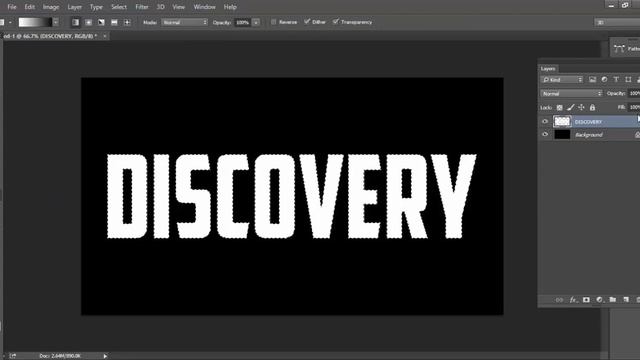Lock all padlock icon in Layers
This screenshot has width=640, height=360.
[x=592, y=107]
